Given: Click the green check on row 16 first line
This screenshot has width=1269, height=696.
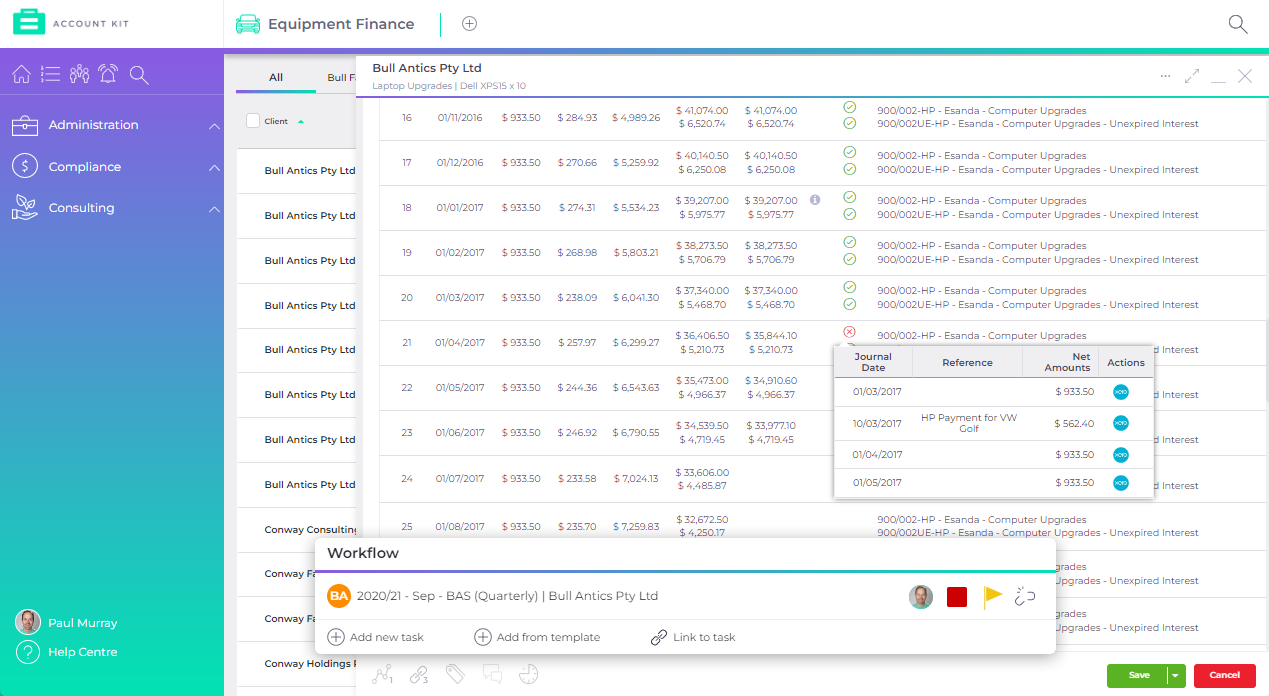Looking at the screenshot, I should (x=849, y=107).
